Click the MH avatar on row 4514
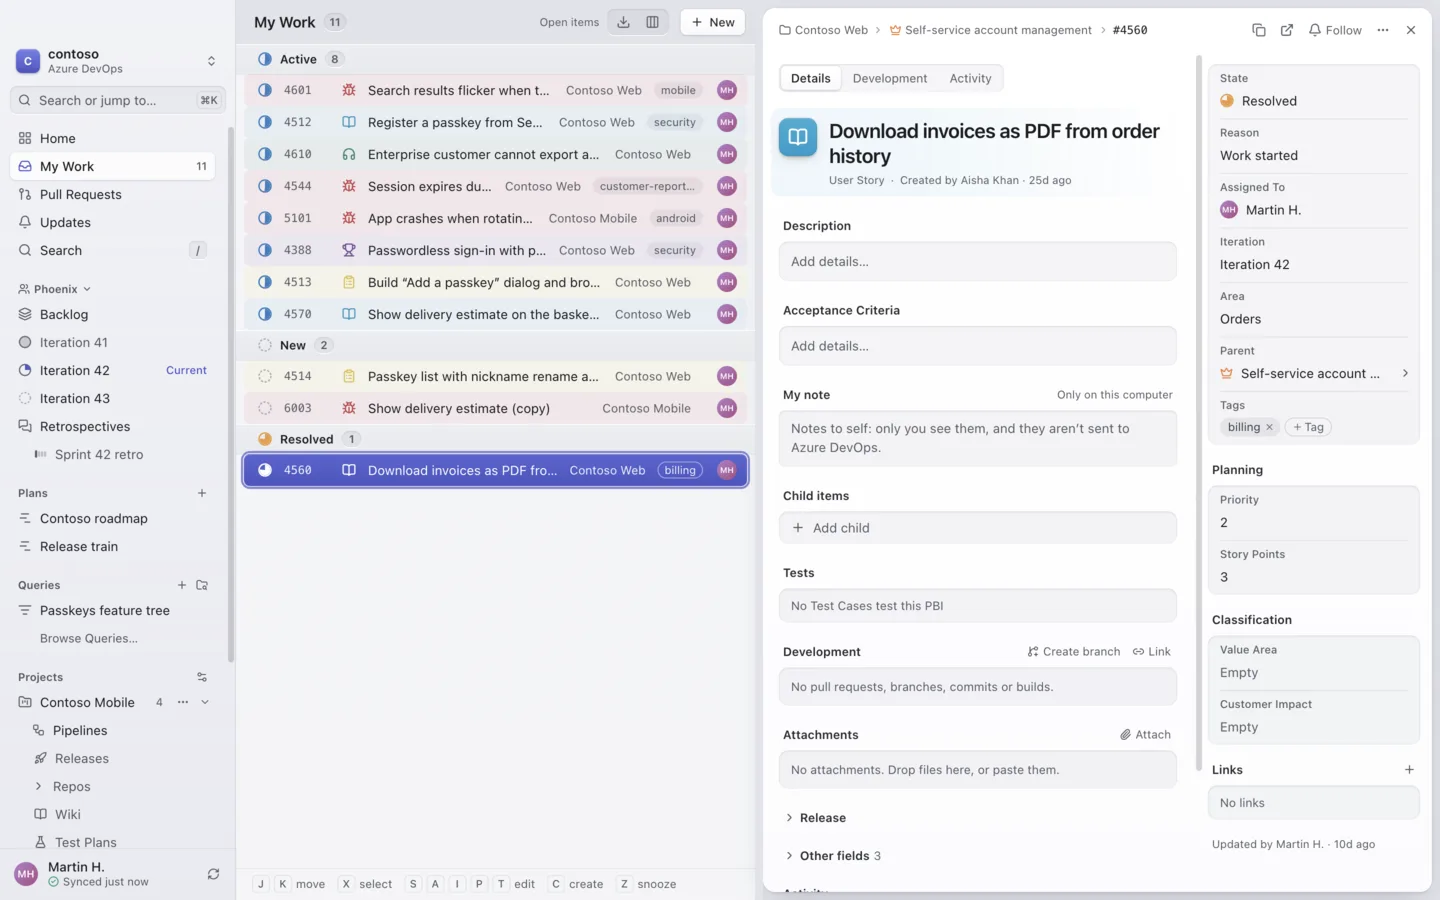 click(727, 376)
